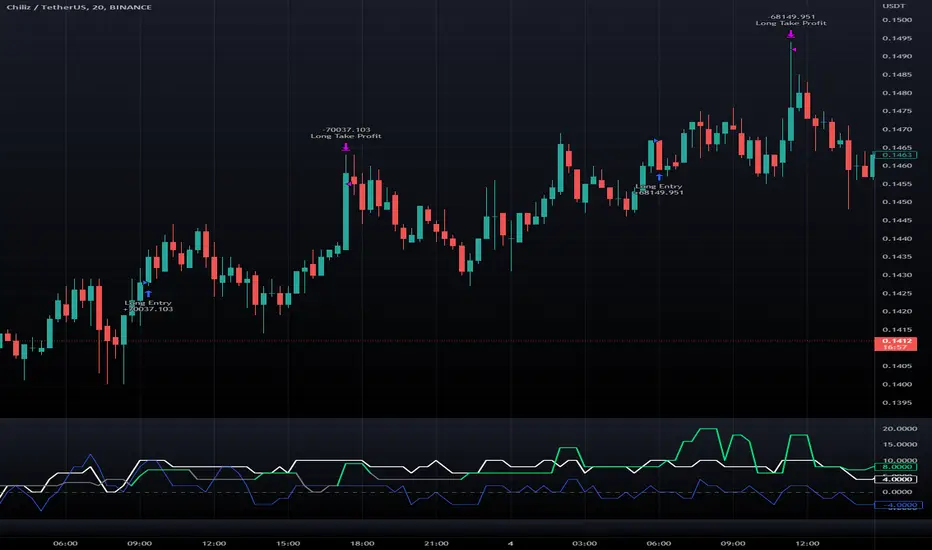Click the 0.0000 indicator scale label
Viewport: 932px width, 550px height.
pos(897,492)
